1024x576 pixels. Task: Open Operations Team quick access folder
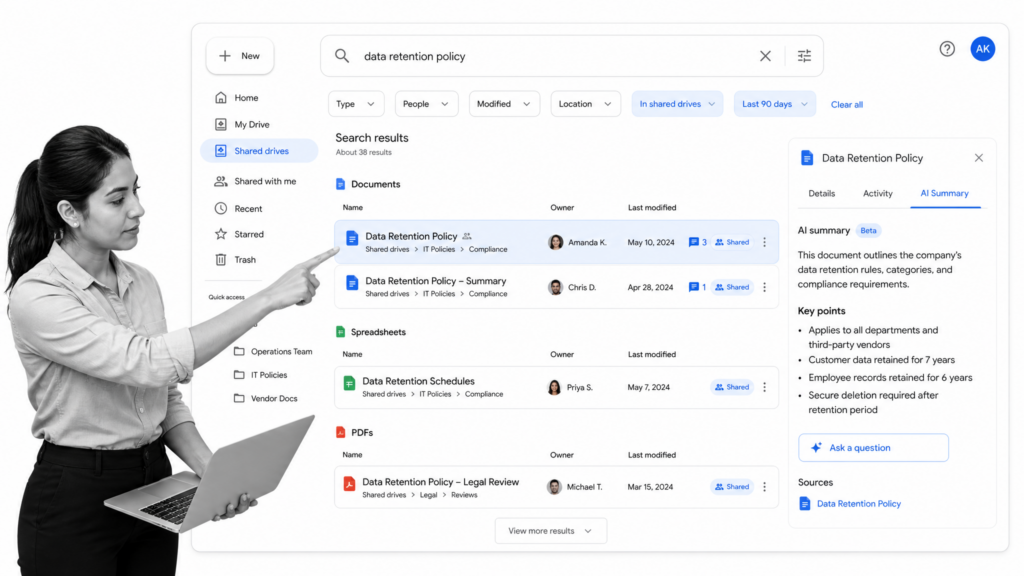273,351
